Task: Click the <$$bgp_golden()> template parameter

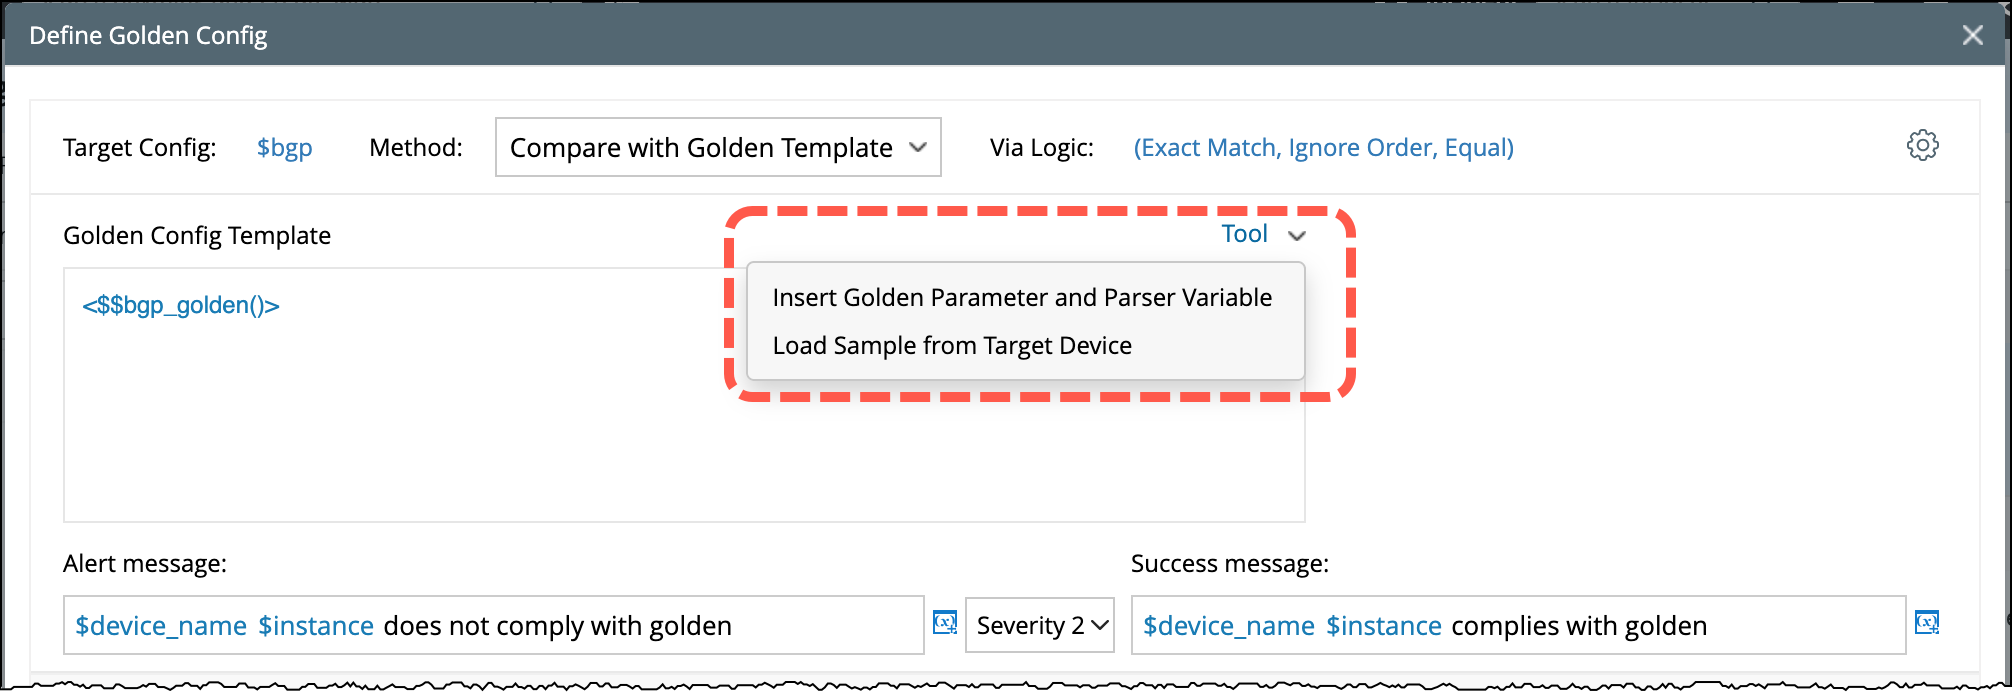Action: (181, 305)
